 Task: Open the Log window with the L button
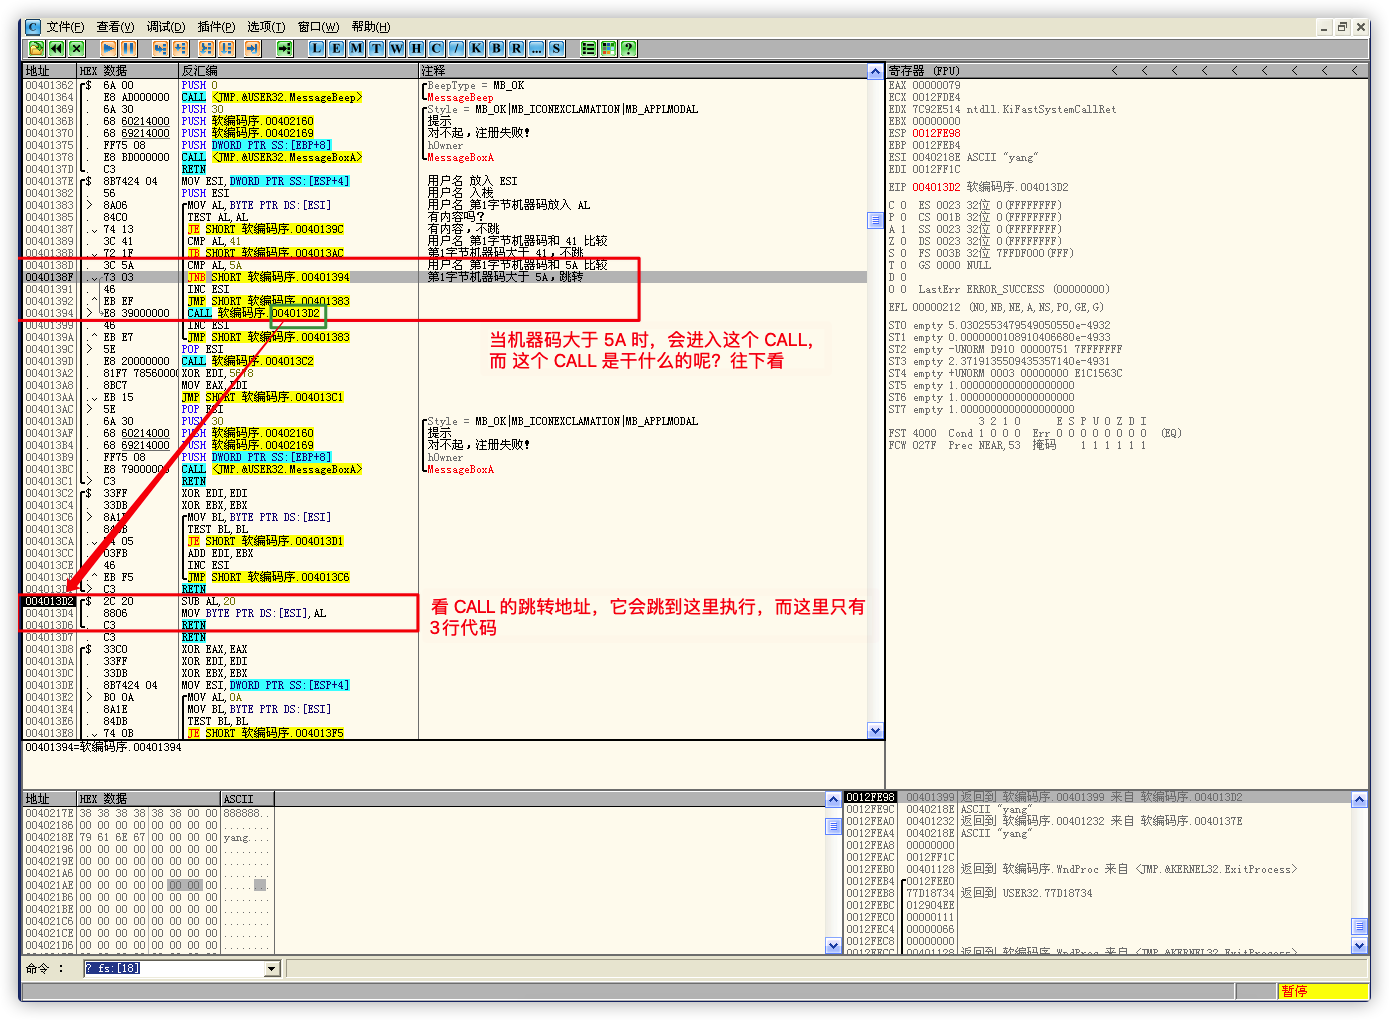click(x=316, y=48)
